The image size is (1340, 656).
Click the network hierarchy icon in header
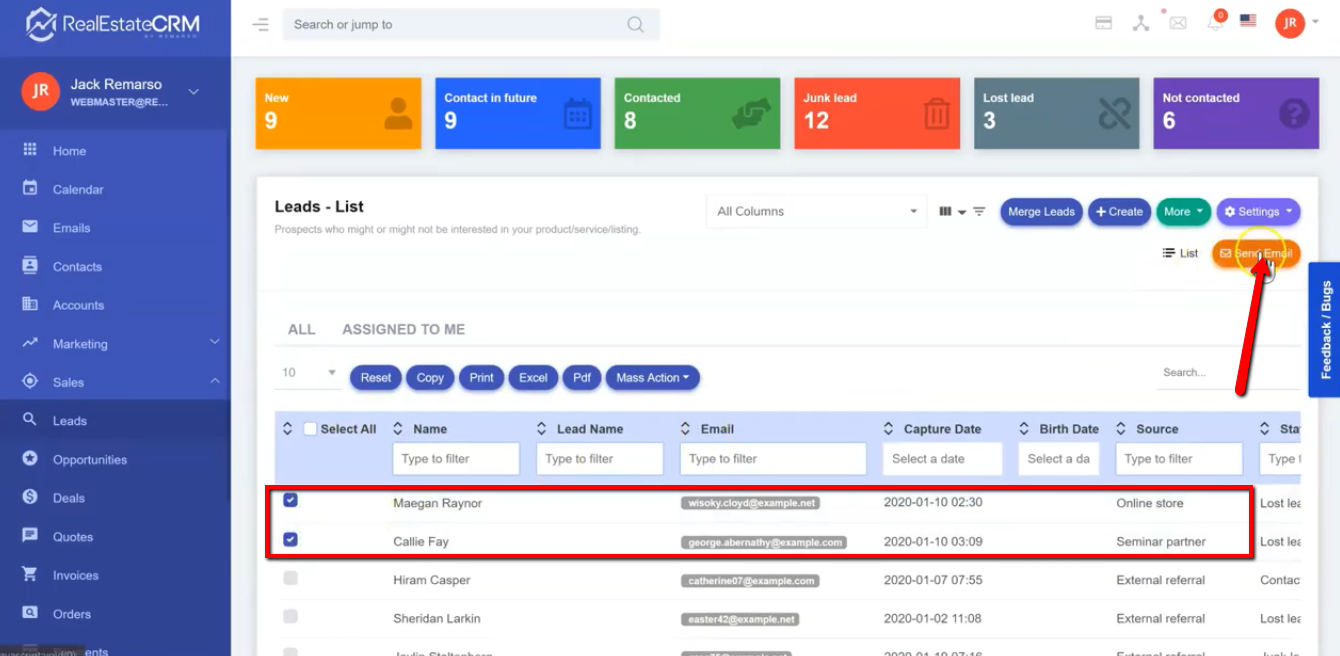[x=1141, y=24]
